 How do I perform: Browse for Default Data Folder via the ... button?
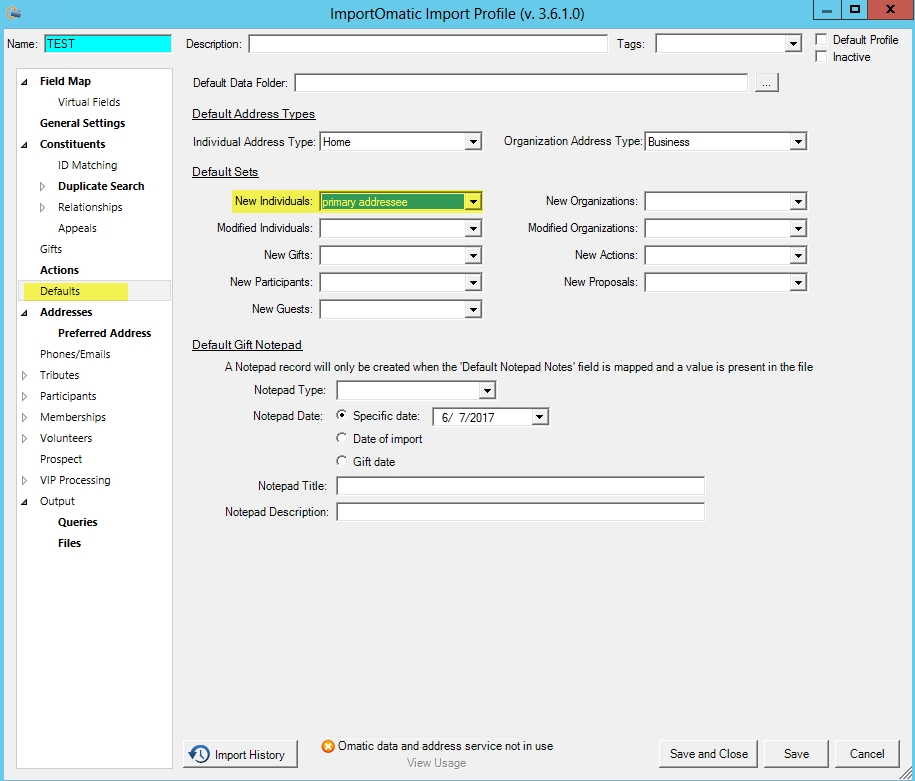766,82
